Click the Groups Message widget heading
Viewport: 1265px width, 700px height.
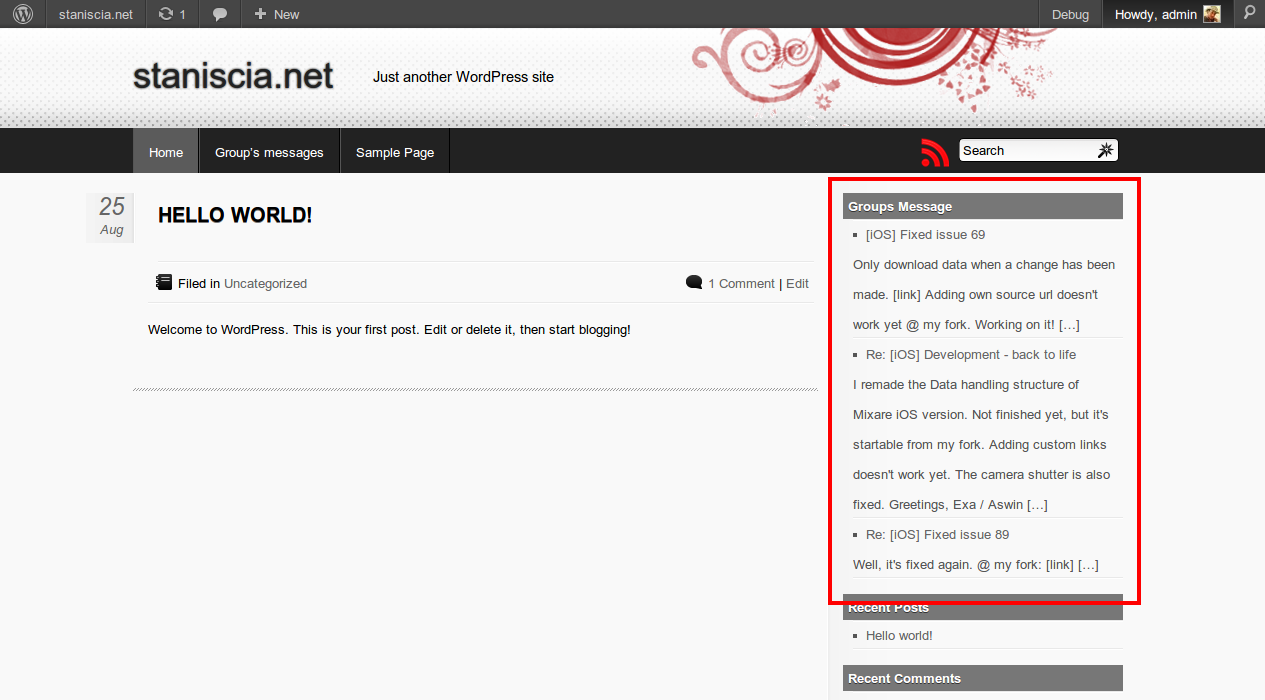pos(983,206)
